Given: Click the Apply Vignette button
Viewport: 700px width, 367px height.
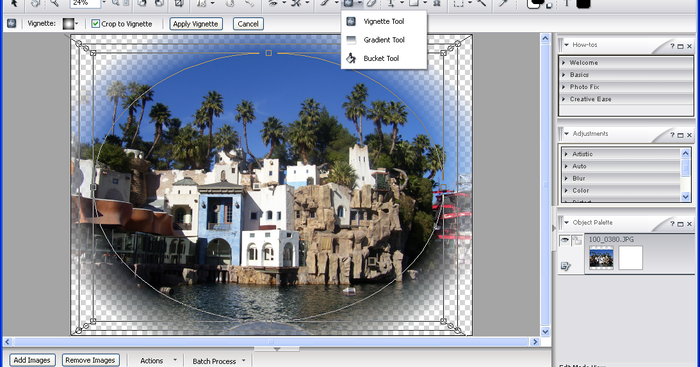Looking at the screenshot, I should [196, 24].
